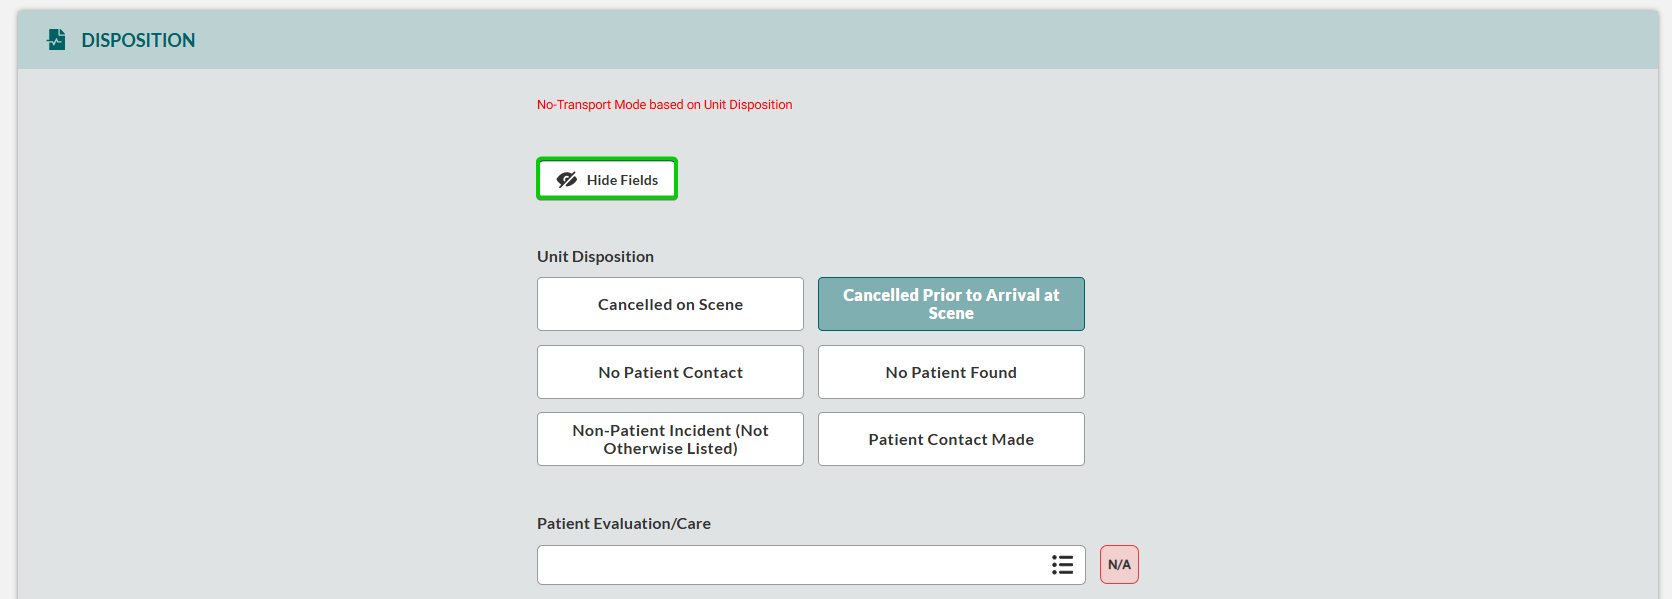Choose No Patient Contact option
The height and width of the screenshot is (599, 1672).
[670, 372]
